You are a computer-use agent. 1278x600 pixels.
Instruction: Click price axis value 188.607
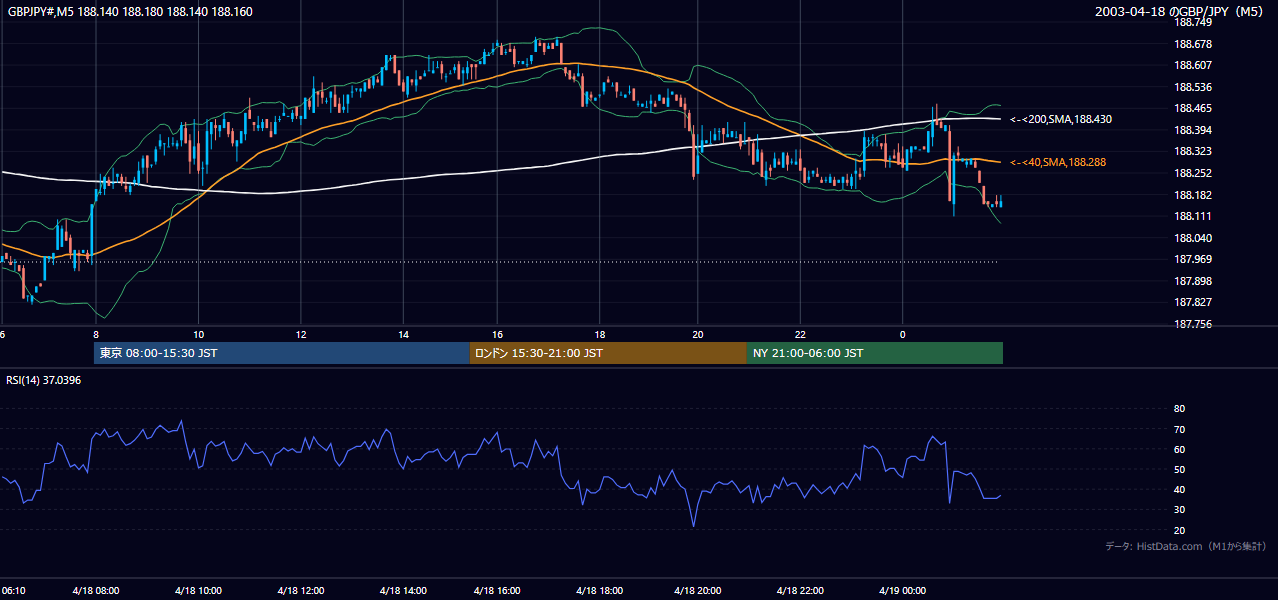1192,65
